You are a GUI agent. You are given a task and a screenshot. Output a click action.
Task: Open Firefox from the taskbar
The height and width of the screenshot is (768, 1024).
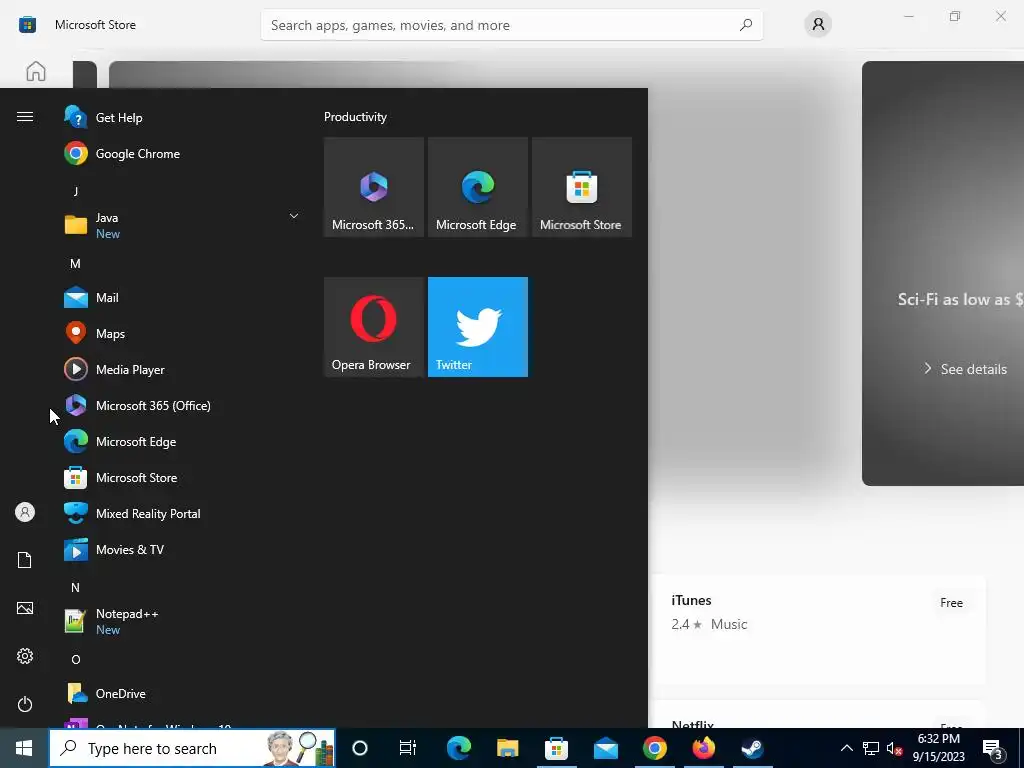tap(703, 748)
